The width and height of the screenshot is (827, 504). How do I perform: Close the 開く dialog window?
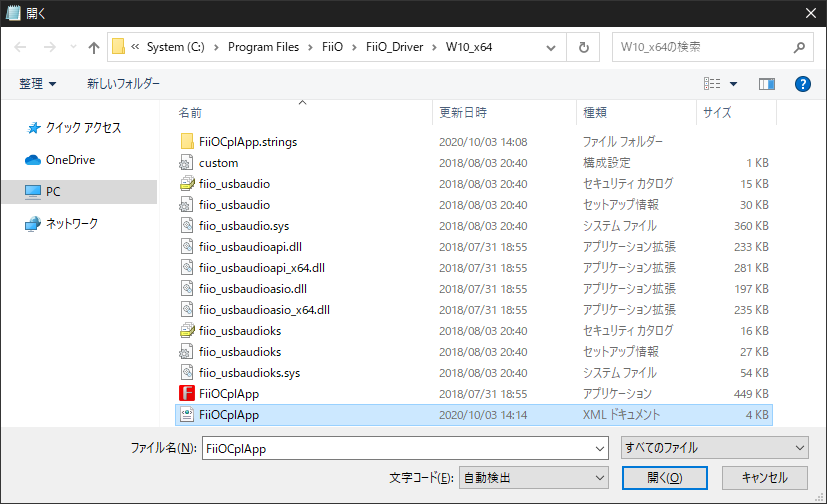coord(811,13)
